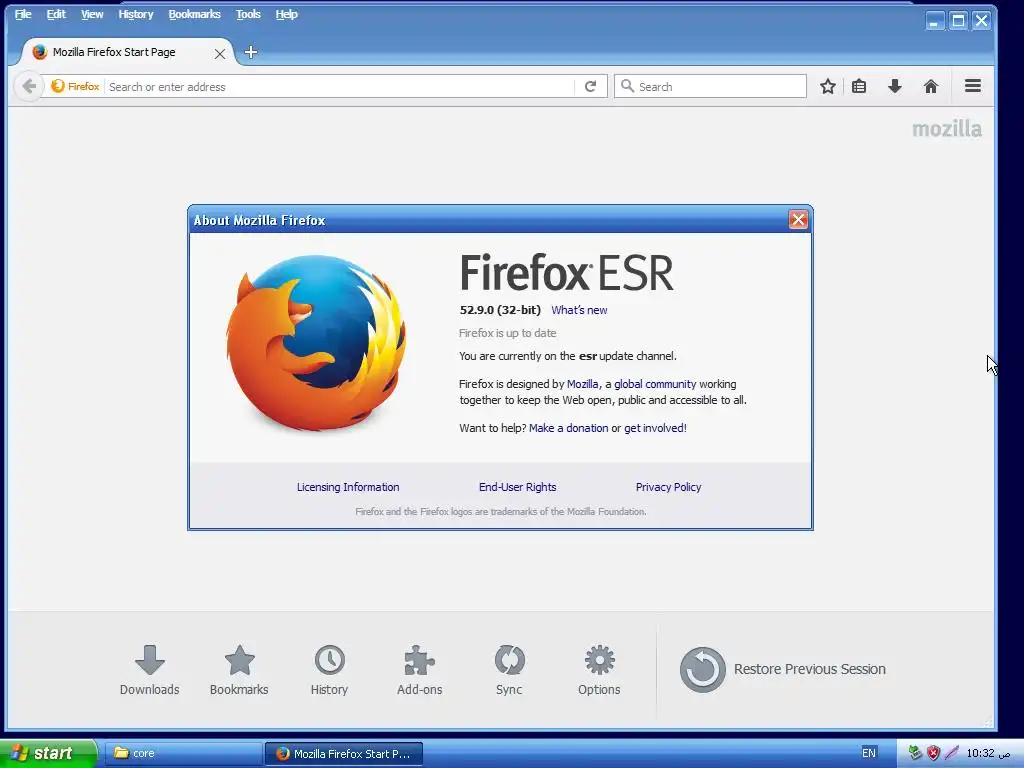
Task: Open Add-ons puzzle piece shortcut
Action: coord(419,669)
